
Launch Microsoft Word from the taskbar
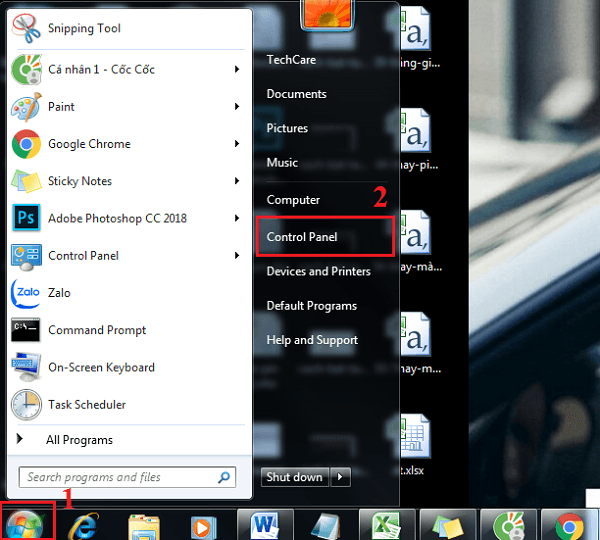(264, 525)
